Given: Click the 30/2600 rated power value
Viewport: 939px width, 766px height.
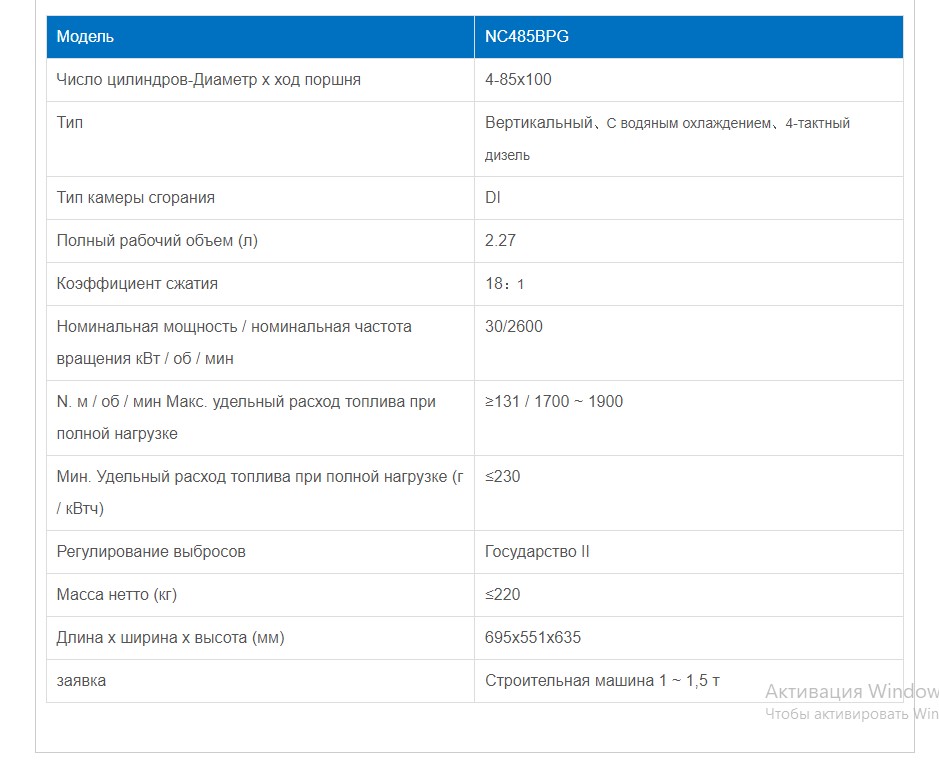Looking at the screenshot, I should [x=514, y=327].
